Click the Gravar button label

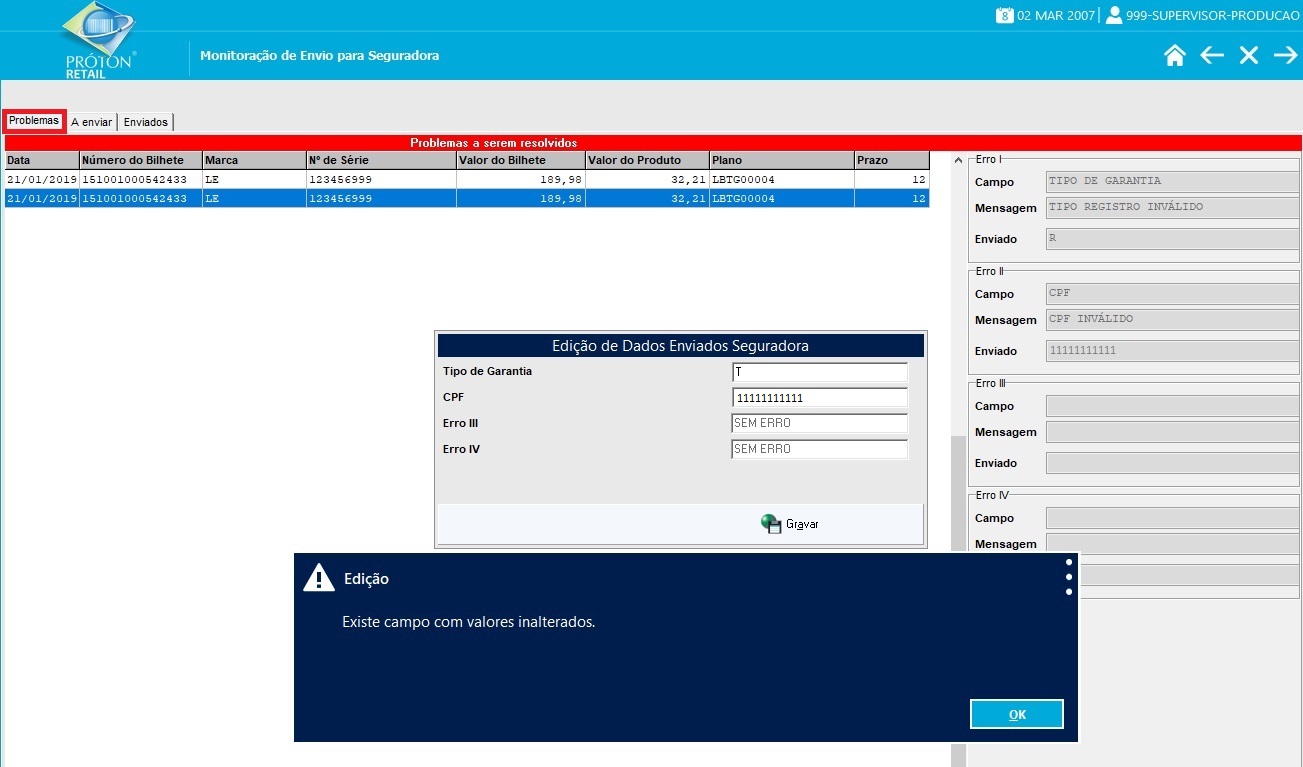pos(802,524)
